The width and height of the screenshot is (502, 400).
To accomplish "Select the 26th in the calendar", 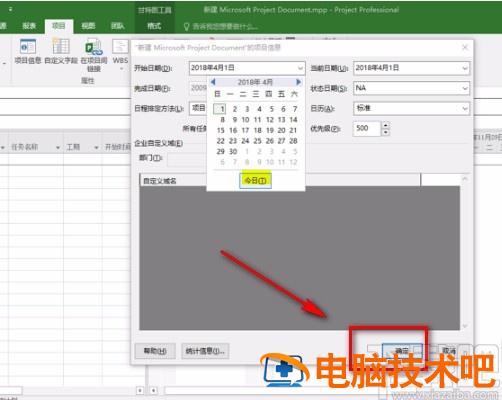I will 270,141.
